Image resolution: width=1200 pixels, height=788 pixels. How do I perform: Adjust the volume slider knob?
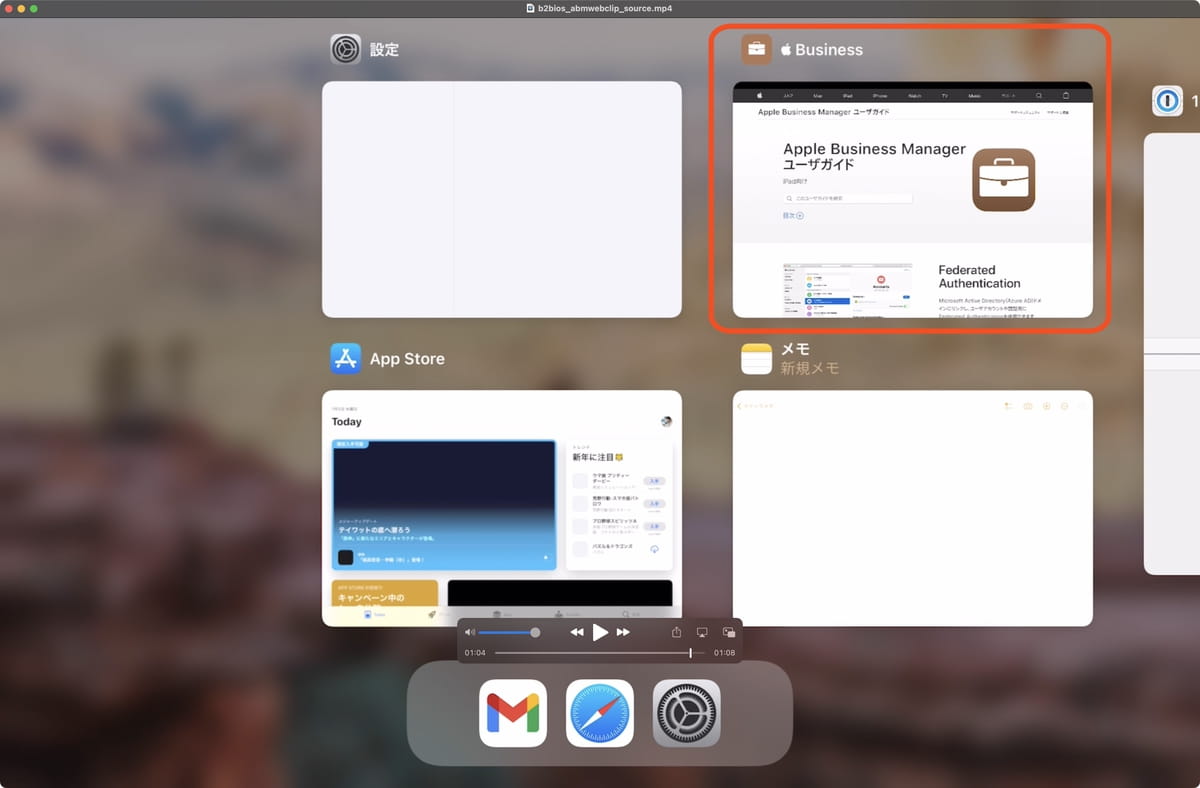coord(535,632)
